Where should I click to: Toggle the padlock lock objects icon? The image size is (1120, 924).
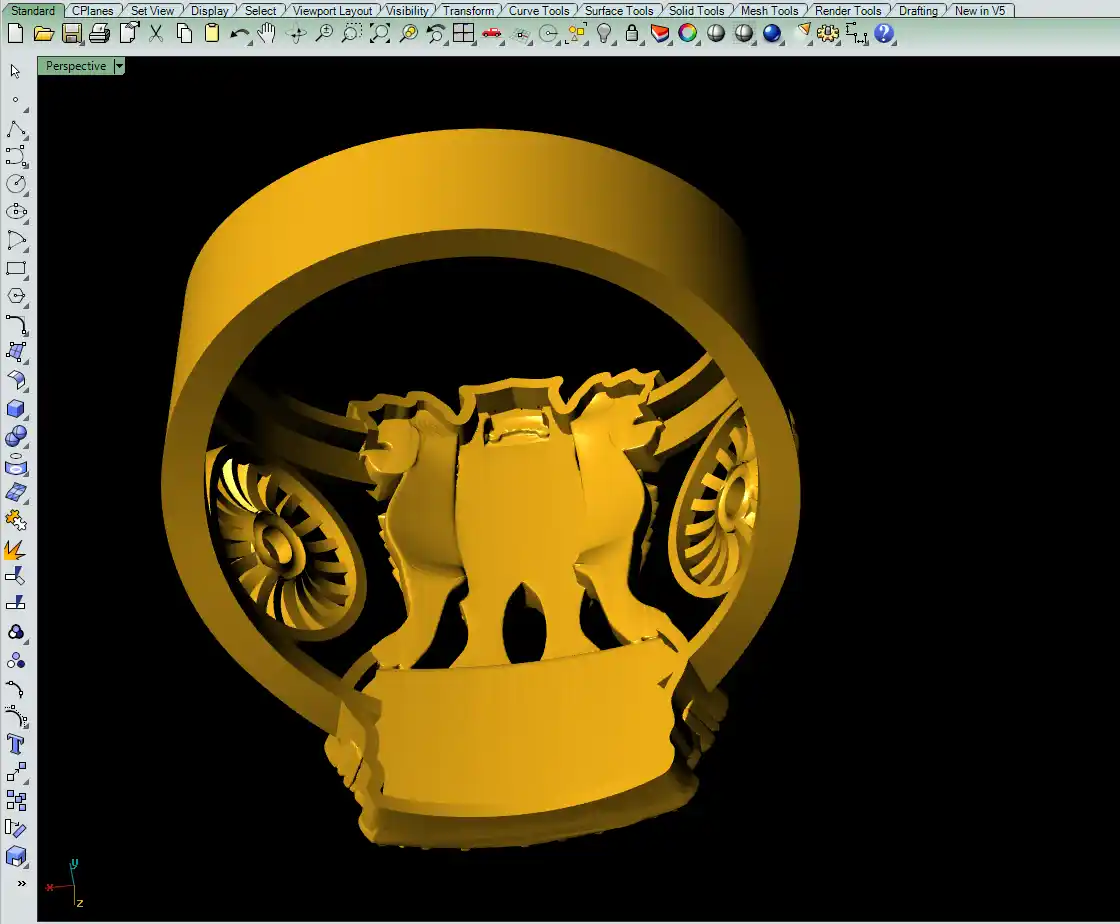pyautogui.click(x=632, y=34)
